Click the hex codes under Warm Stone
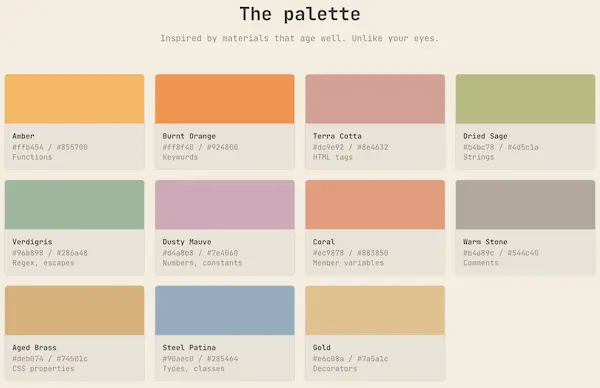 pos(501,253)
